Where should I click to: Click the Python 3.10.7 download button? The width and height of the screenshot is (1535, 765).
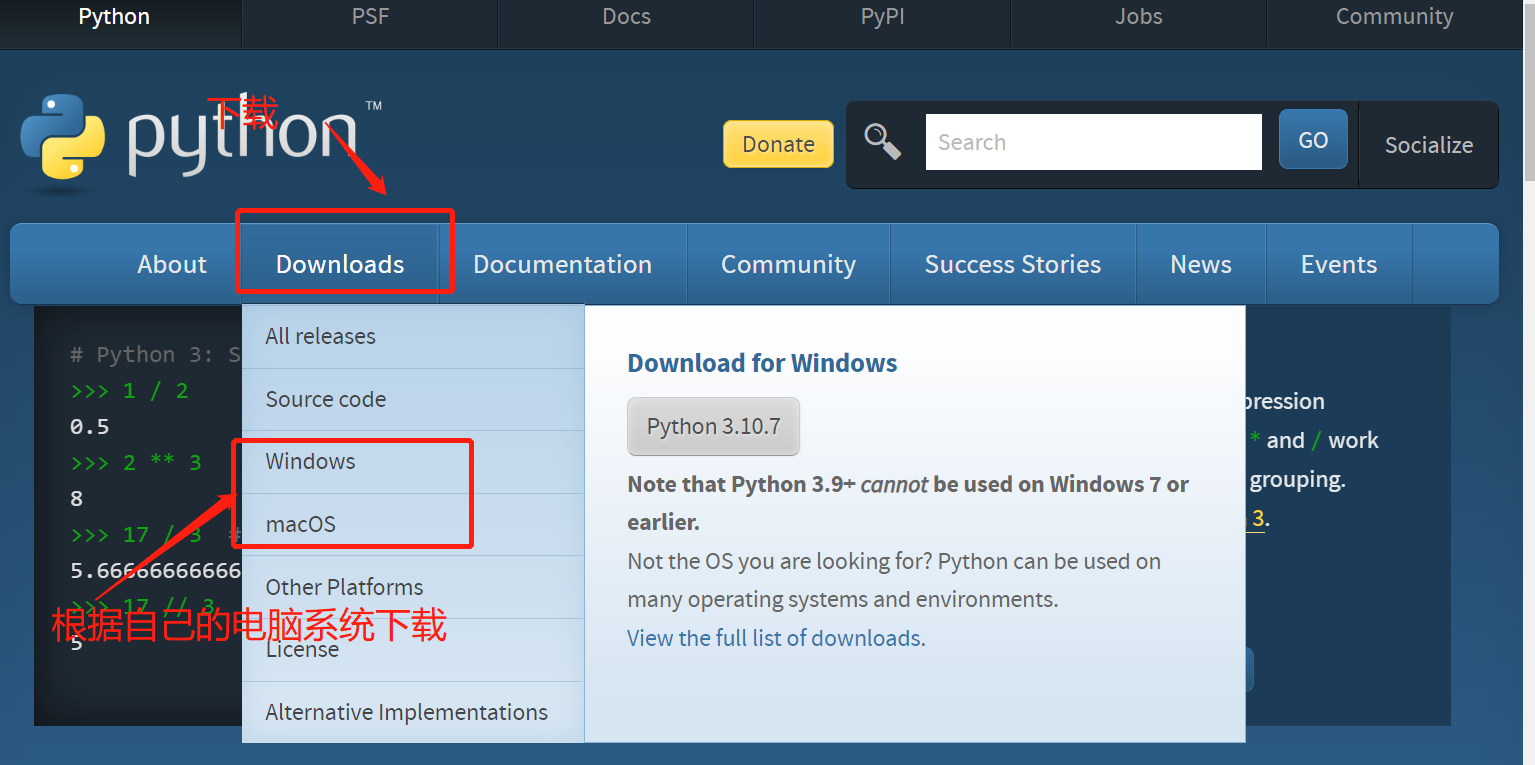[x=713, y=427]
